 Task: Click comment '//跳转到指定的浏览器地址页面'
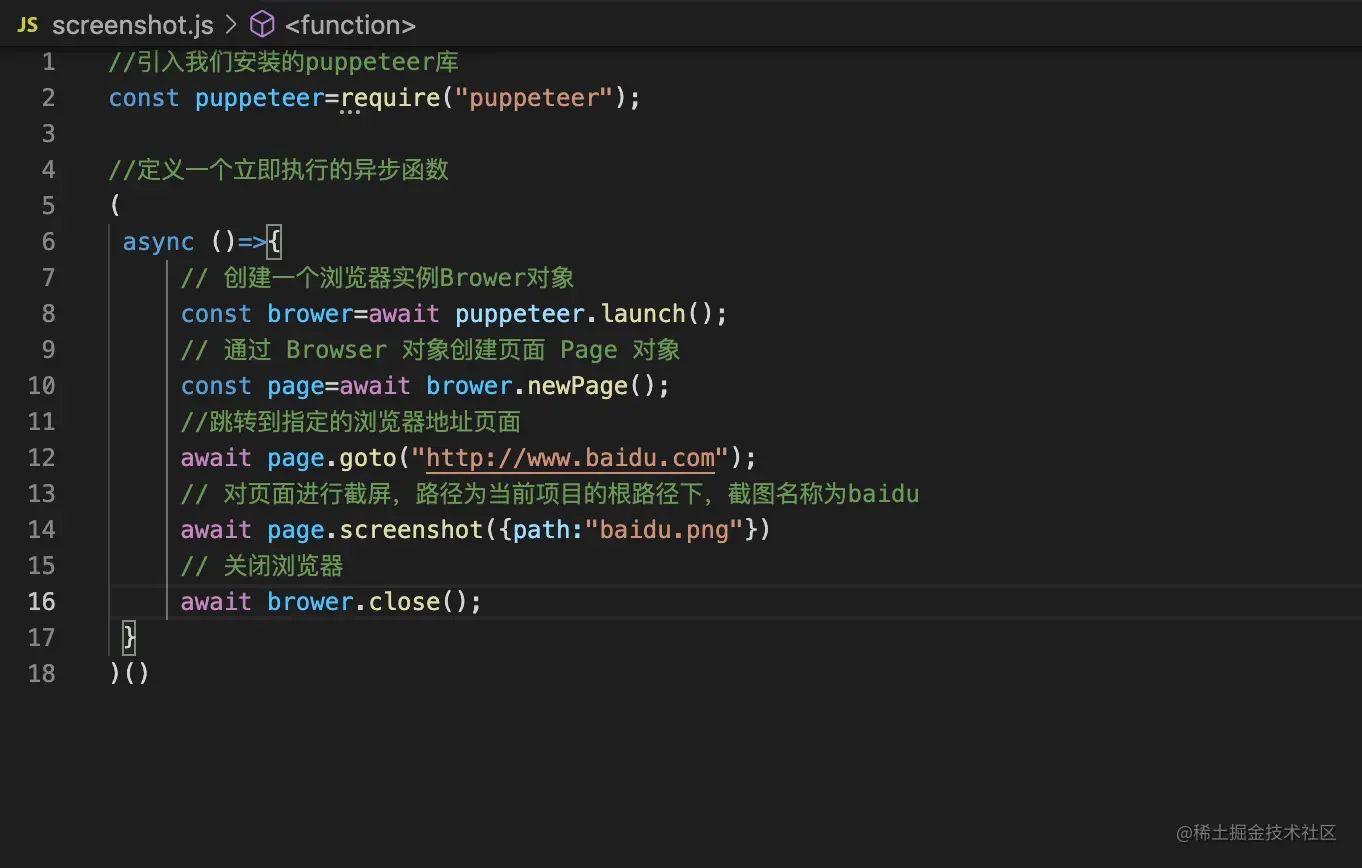tap(351, 422)
